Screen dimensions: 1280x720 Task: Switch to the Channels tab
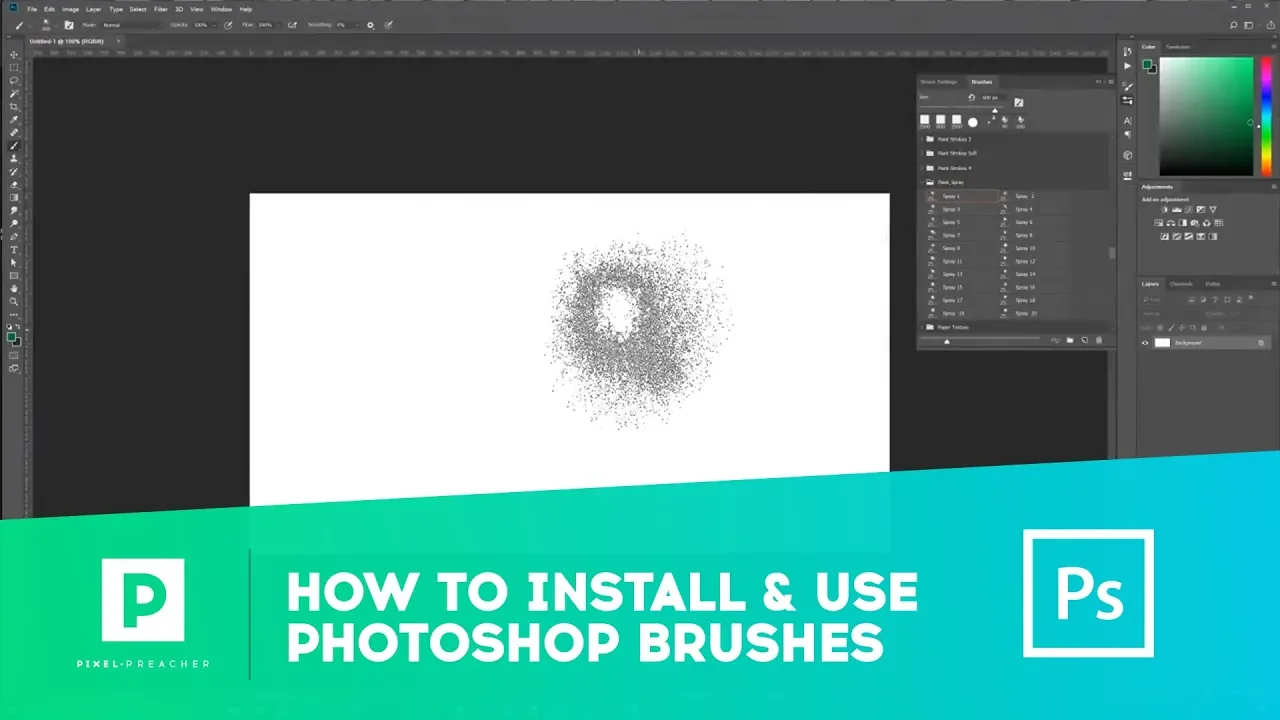pos(1181,284)
